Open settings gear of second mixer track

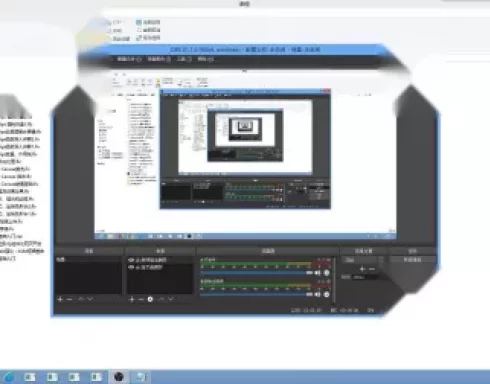point(327,295)
